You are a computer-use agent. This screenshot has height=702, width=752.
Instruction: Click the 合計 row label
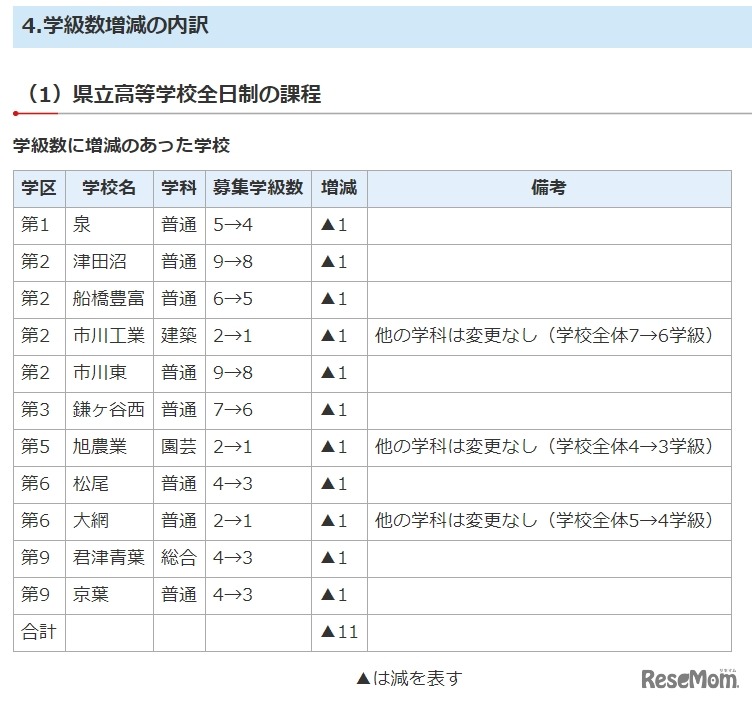[39, 632]
